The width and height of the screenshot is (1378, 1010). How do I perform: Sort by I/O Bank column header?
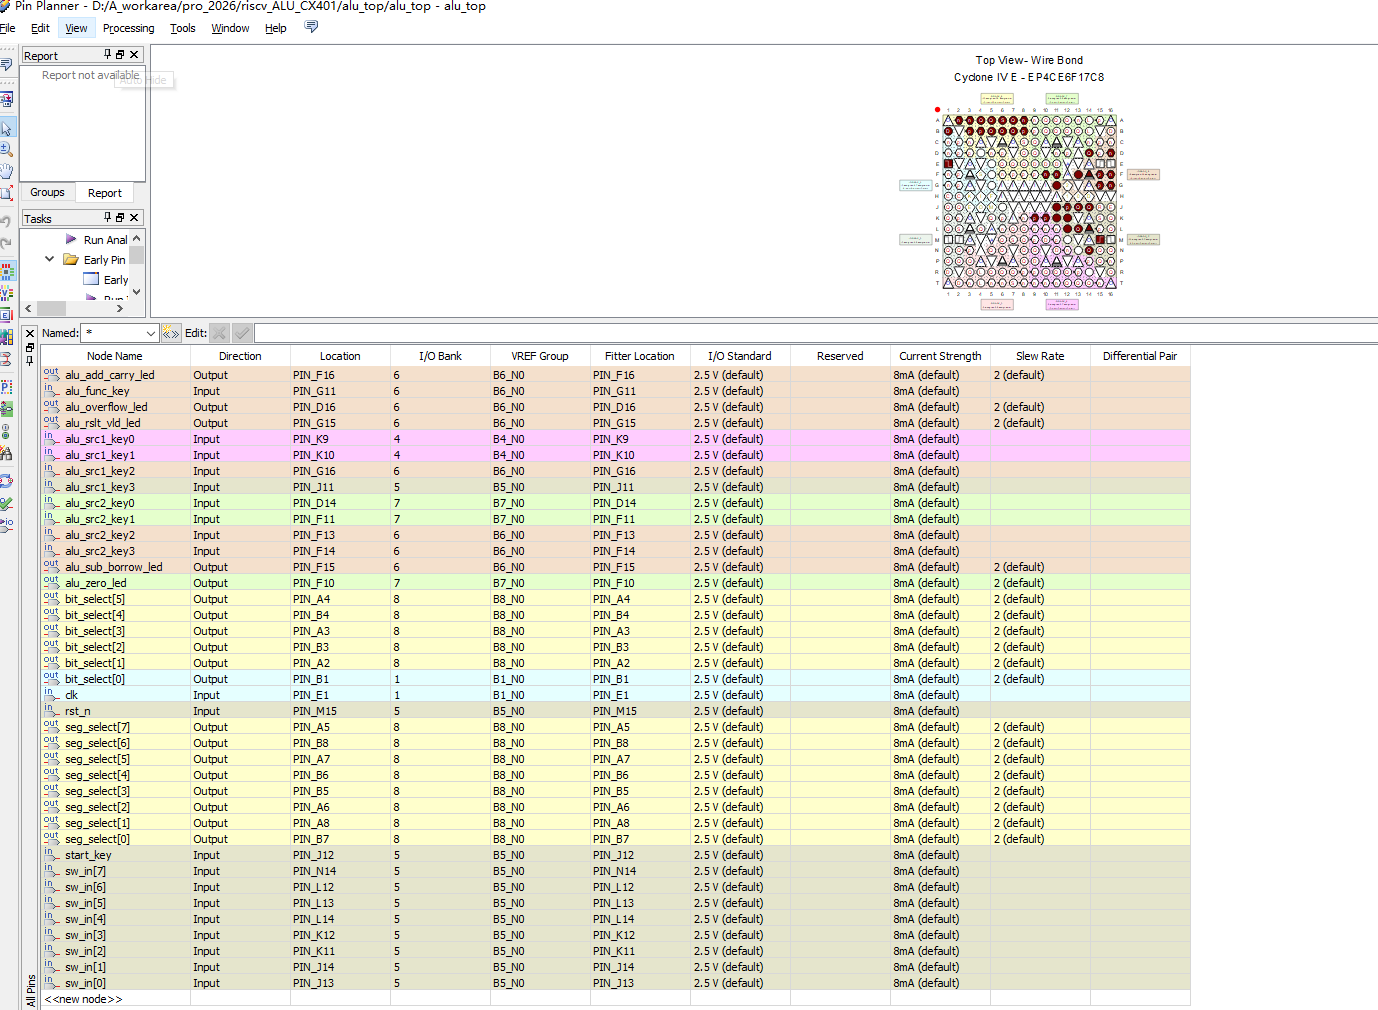click(440, 356)
